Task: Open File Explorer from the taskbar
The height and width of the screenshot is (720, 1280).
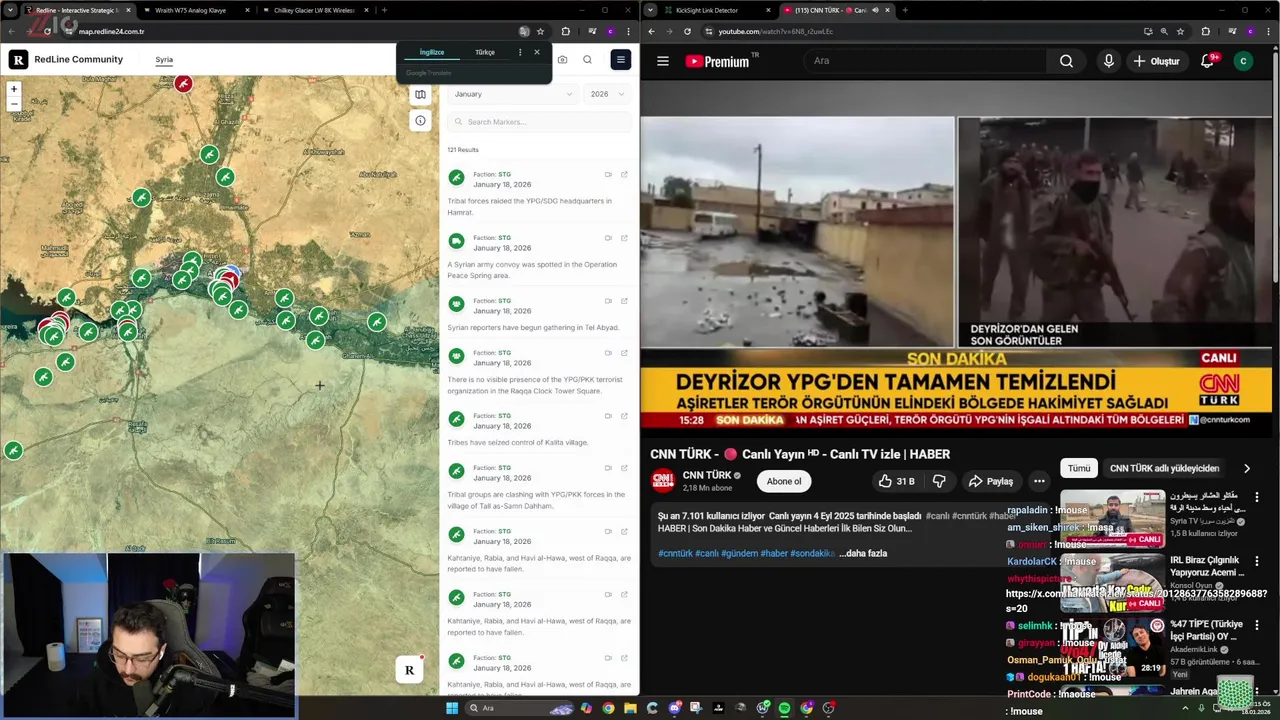Action: 630,708
